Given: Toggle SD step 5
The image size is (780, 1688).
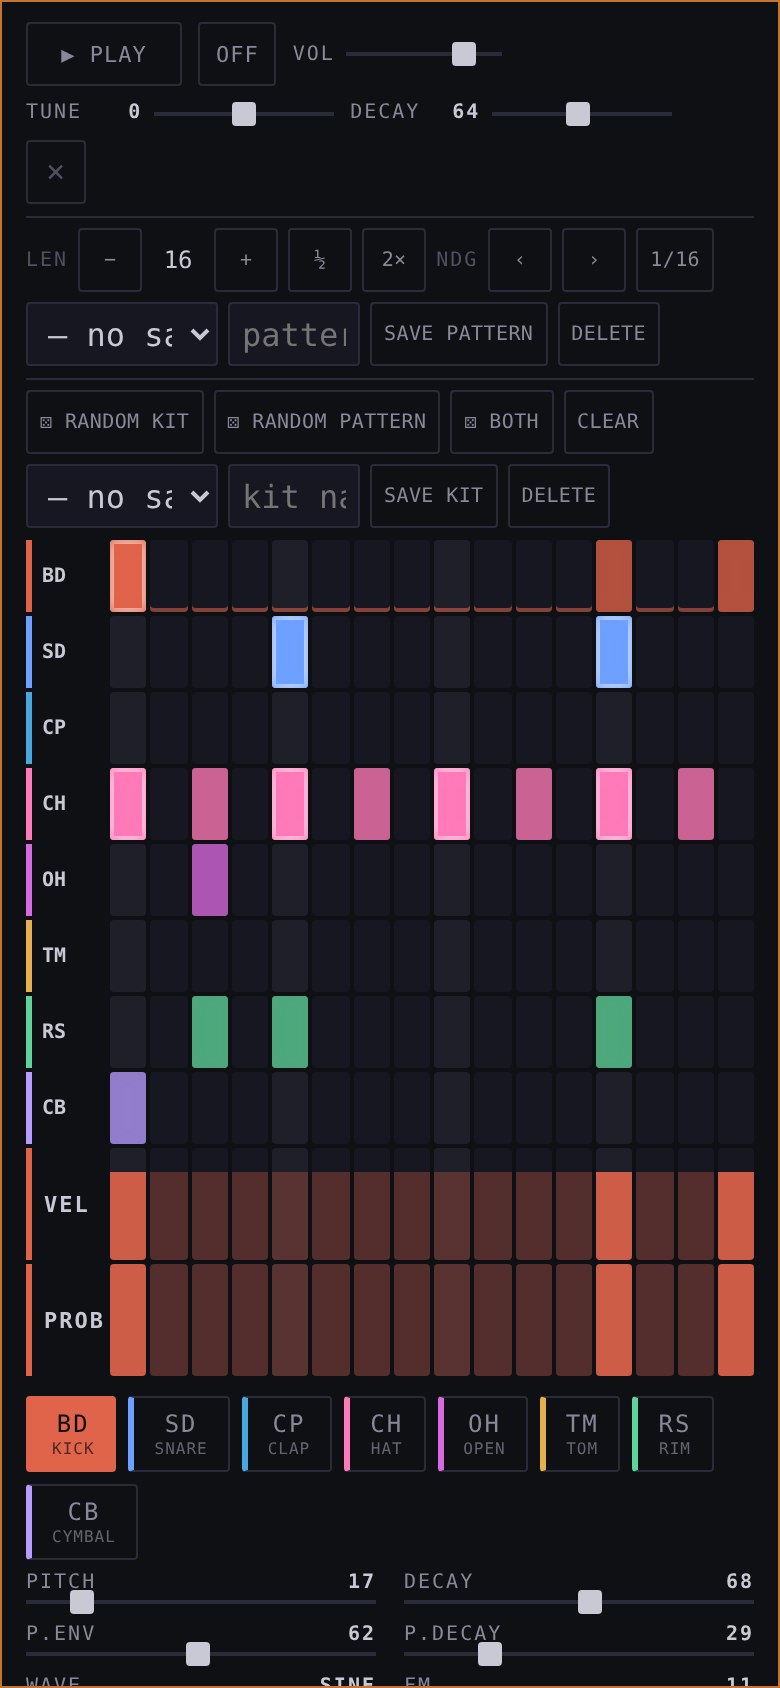Looking at the screenshot, I should pyautogui.click(x=290, y=652).
